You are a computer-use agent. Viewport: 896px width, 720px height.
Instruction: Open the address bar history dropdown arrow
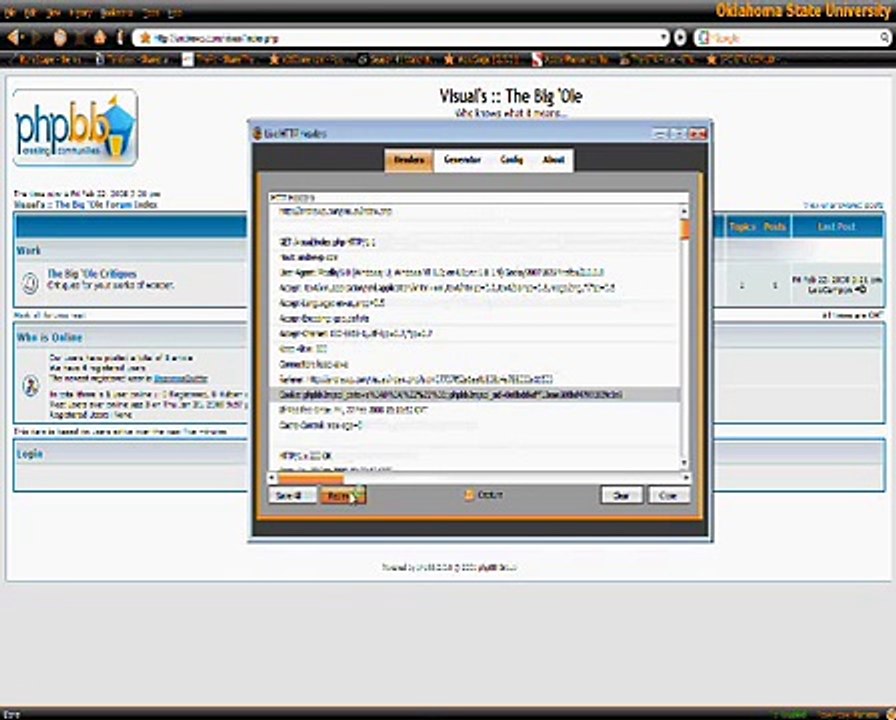pos(663,38)
